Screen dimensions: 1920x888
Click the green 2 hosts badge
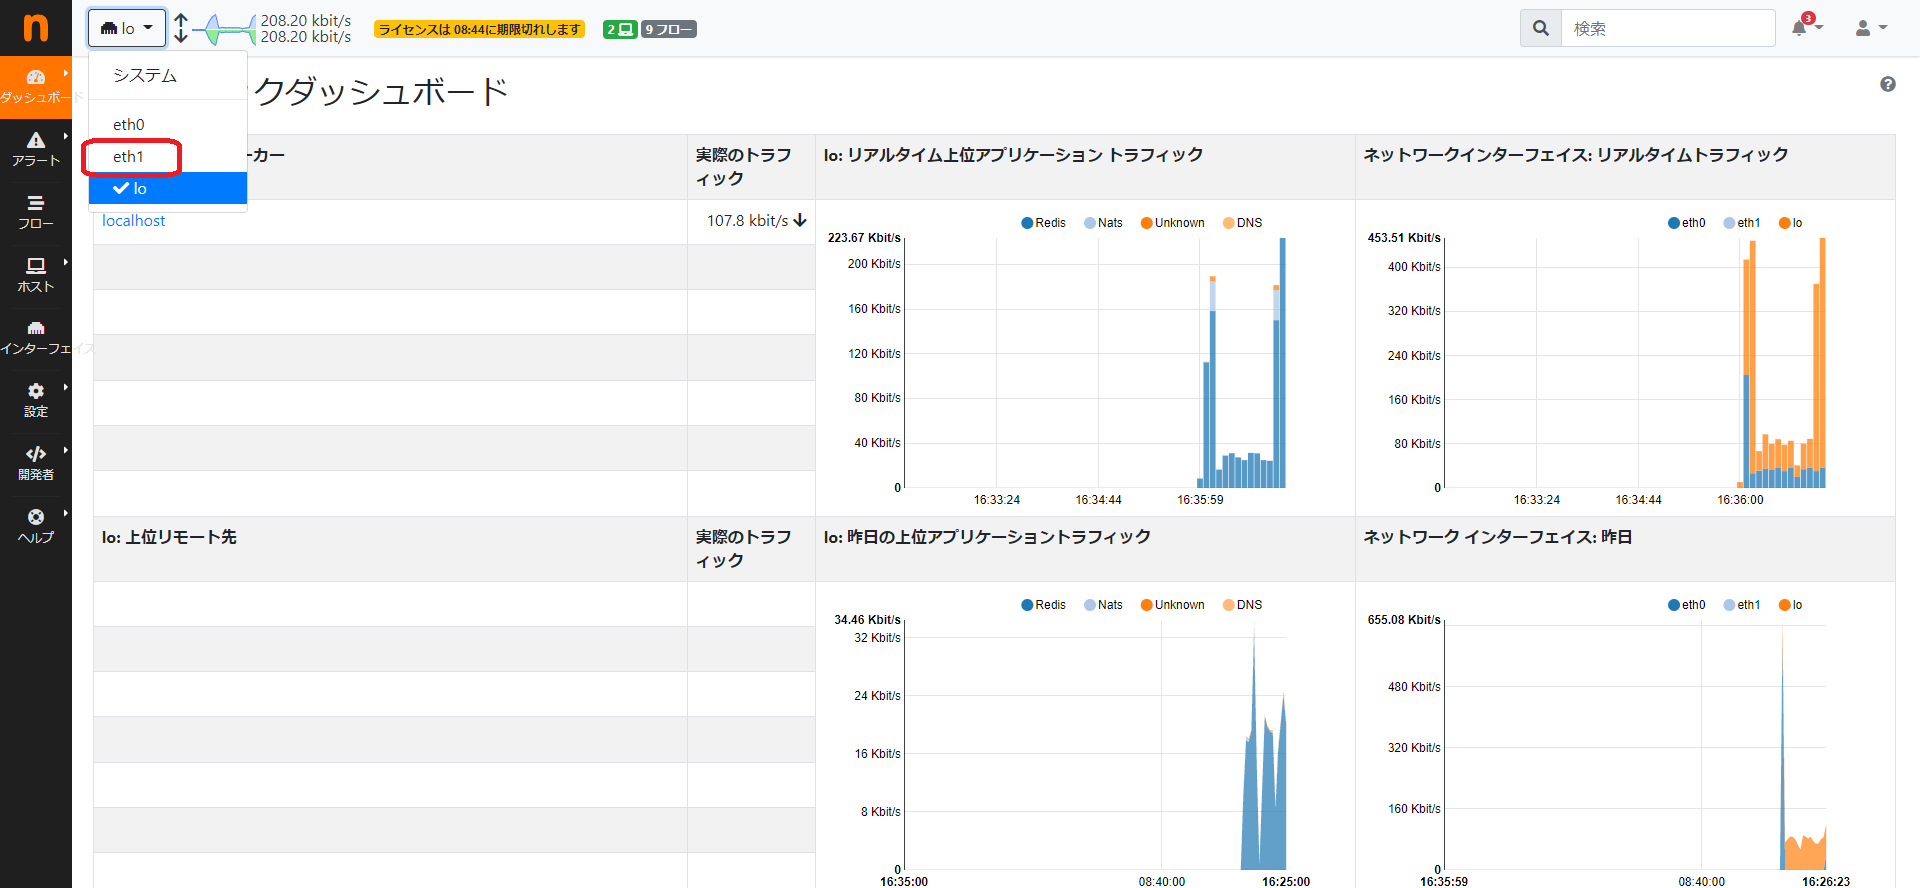(619, 29)
